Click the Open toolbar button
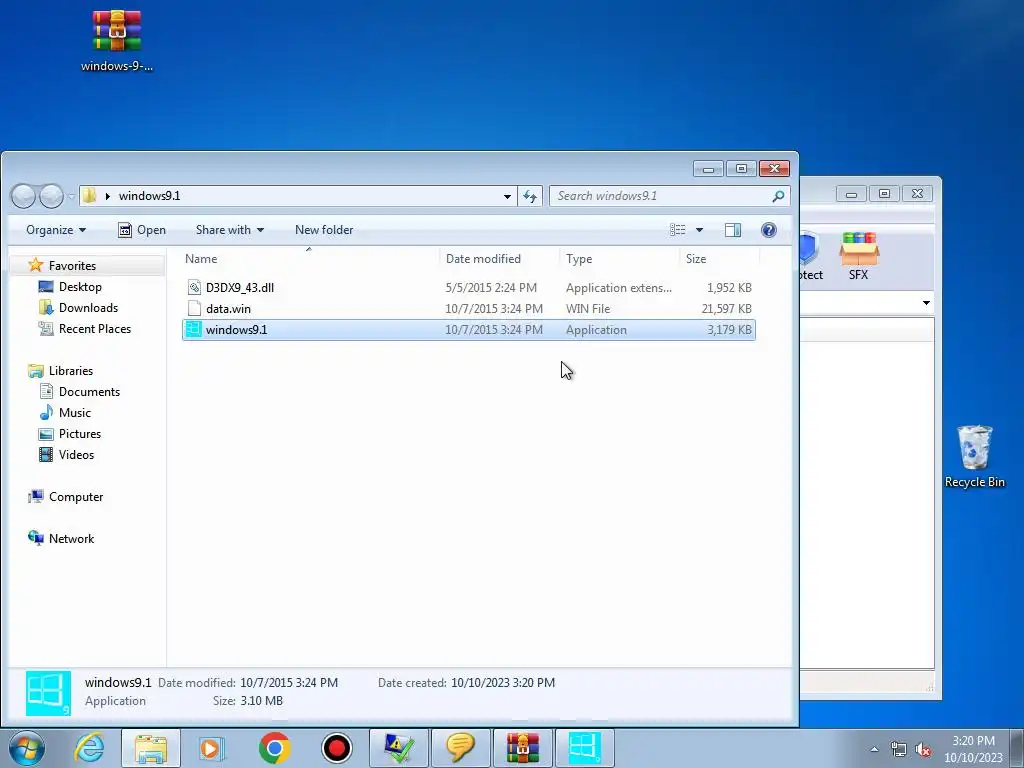 click(142, 230)
